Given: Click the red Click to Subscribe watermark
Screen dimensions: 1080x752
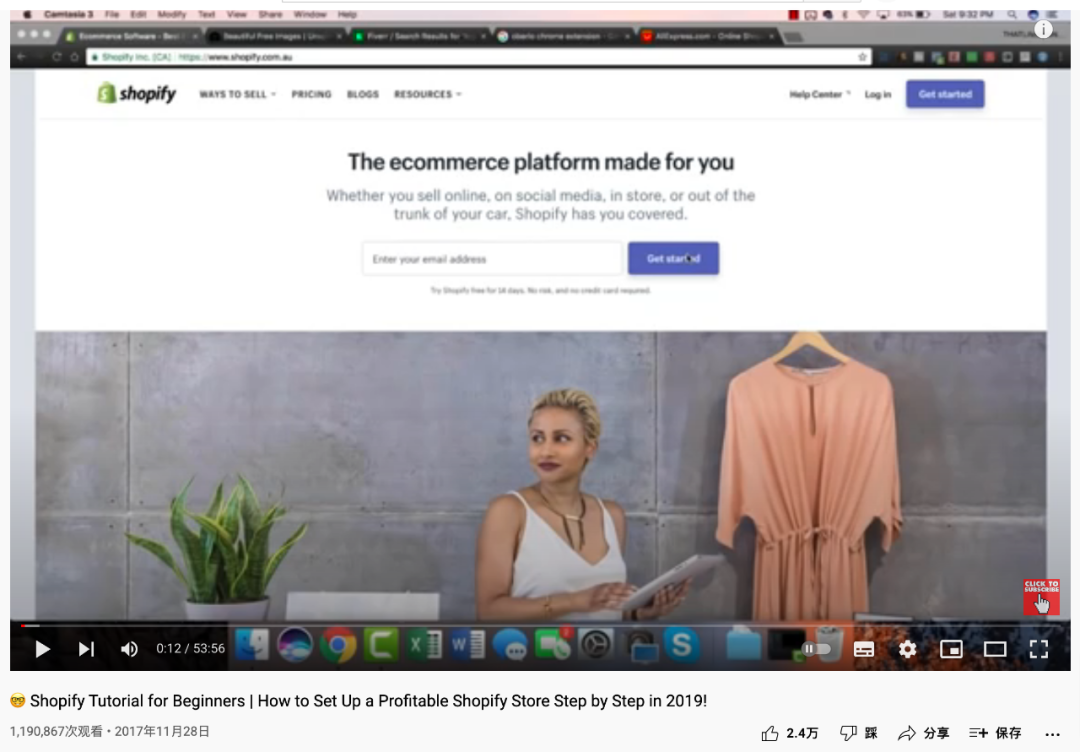Looking at the screenshot, I should pyautogui.click(x=1041, y=596).
